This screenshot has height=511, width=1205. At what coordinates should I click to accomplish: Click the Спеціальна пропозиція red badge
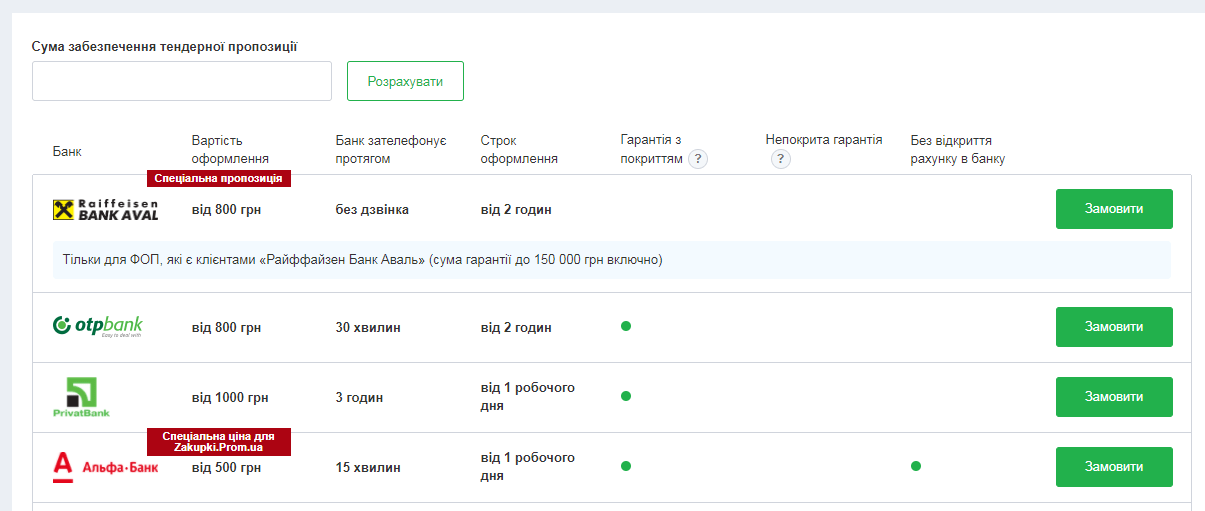pyautogui.click(x=219, y=179)
